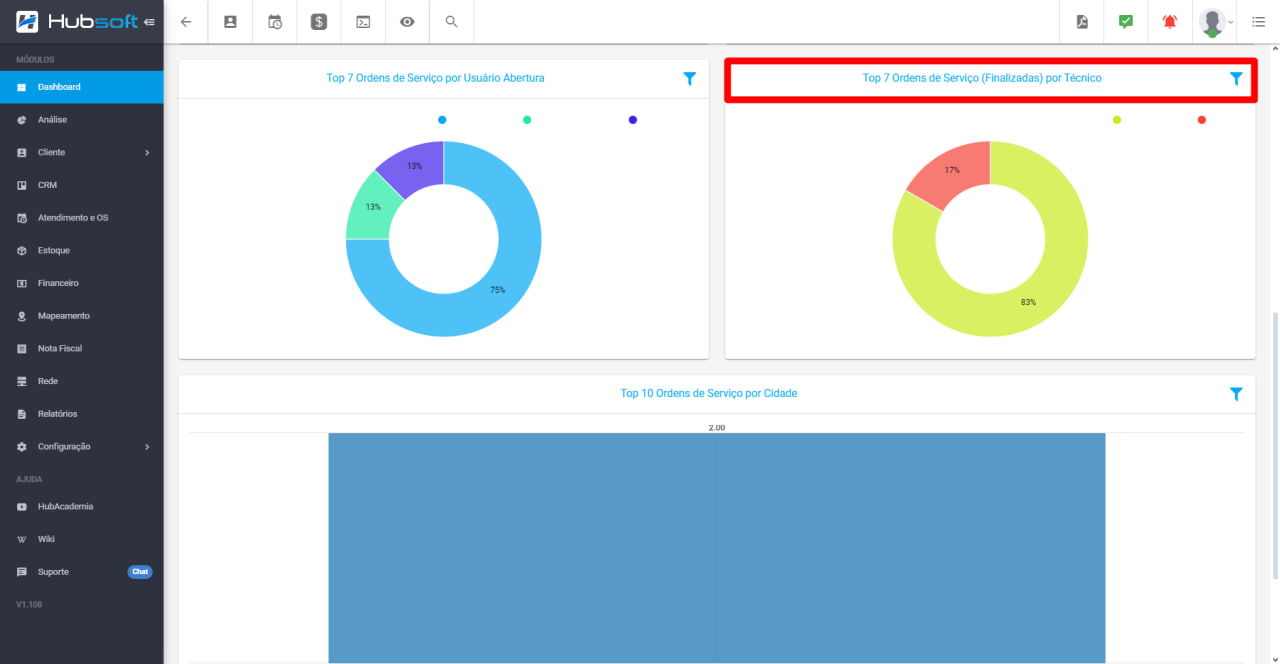Screen dimensions: 1280x664
Task: Click the back arrow in top toolbar
Action: click(186, 22)
